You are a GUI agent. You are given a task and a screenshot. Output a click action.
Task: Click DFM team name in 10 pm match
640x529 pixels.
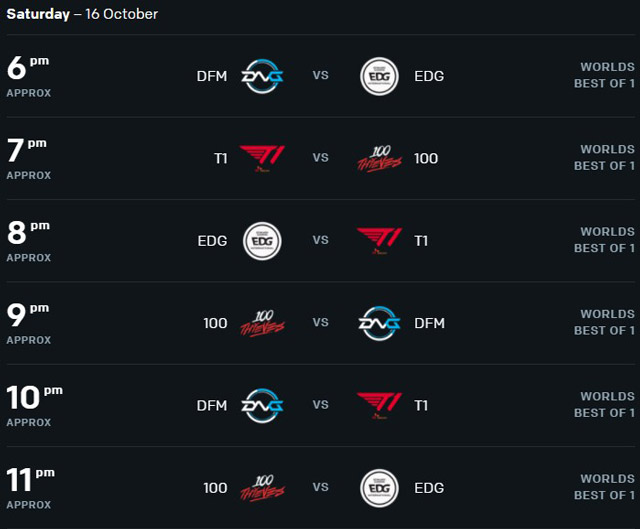[211, 406]
